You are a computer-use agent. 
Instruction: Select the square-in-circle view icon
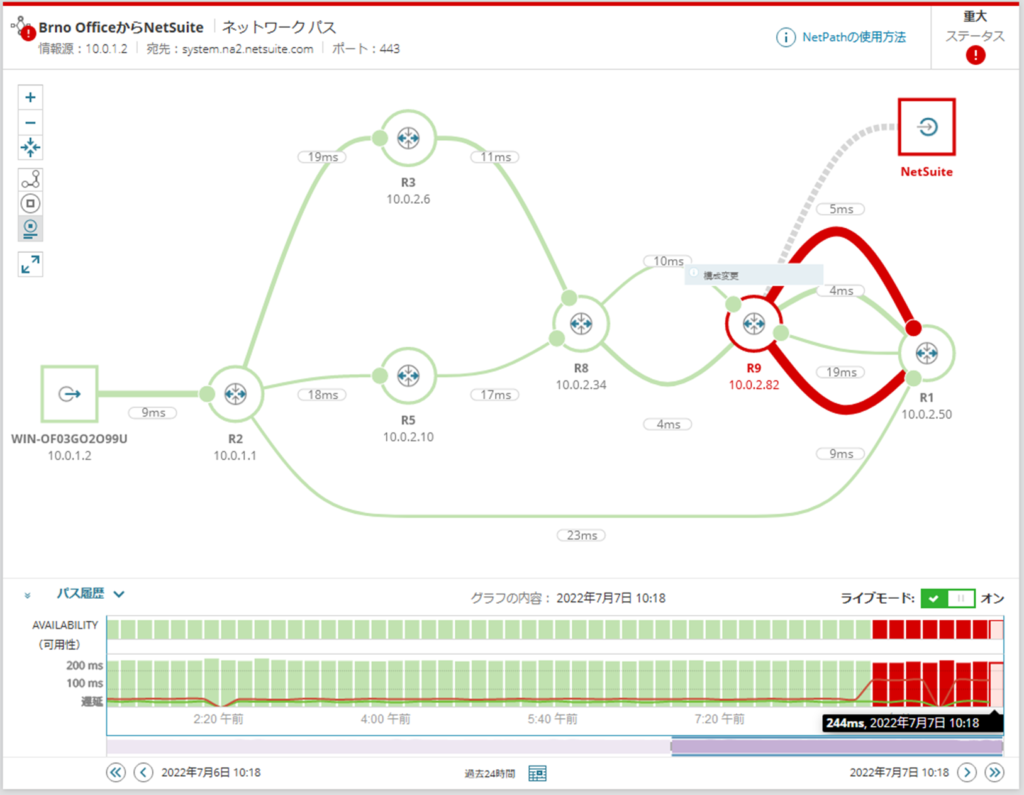[30, 204]
